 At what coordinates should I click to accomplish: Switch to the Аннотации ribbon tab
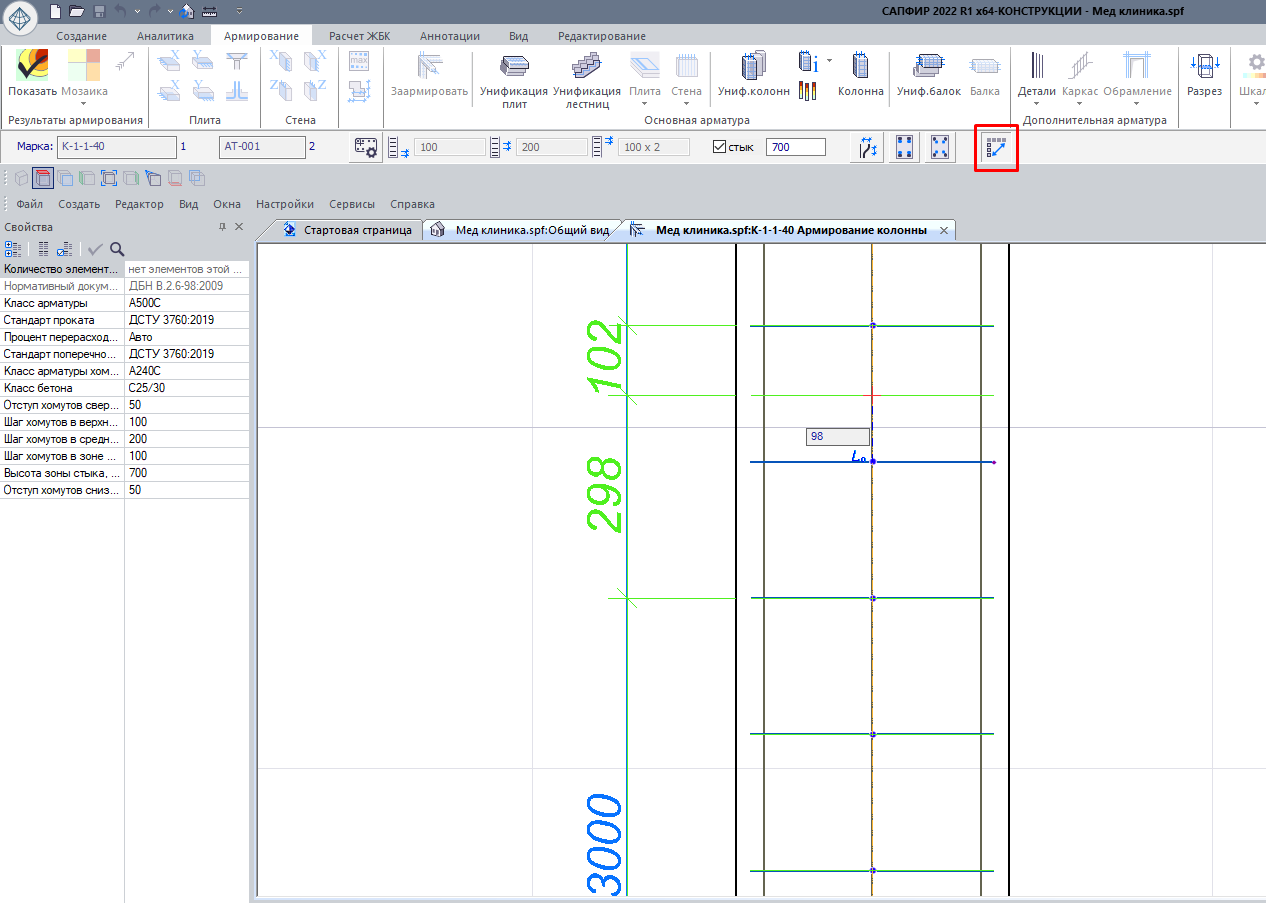(x=449, y=36)
